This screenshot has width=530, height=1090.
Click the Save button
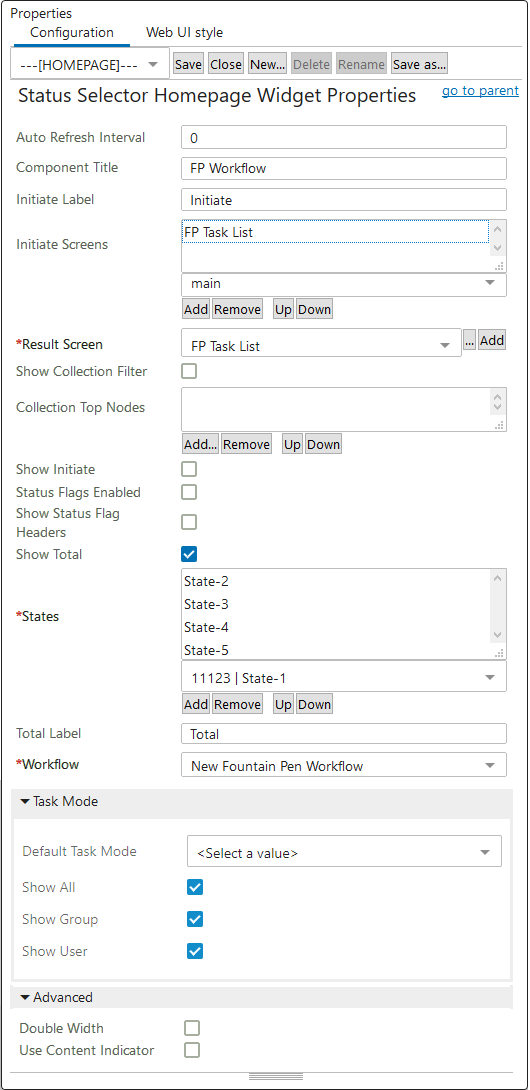click(188, 65)
